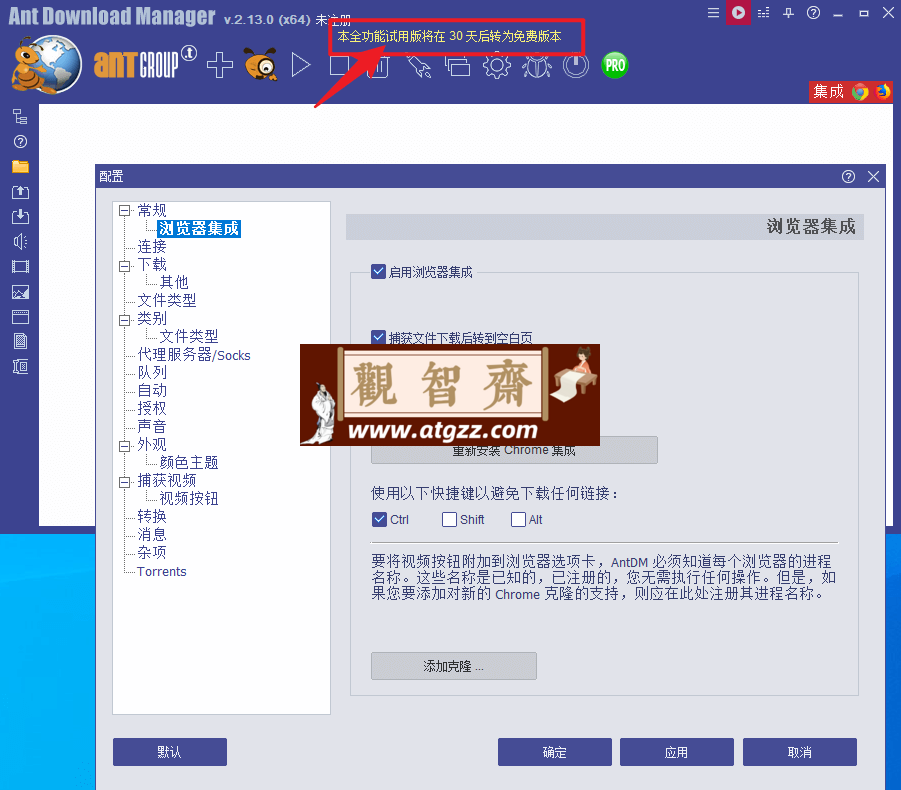Click the red video play icon in title bar
901x790 pixels.
[x=738, y=13]
